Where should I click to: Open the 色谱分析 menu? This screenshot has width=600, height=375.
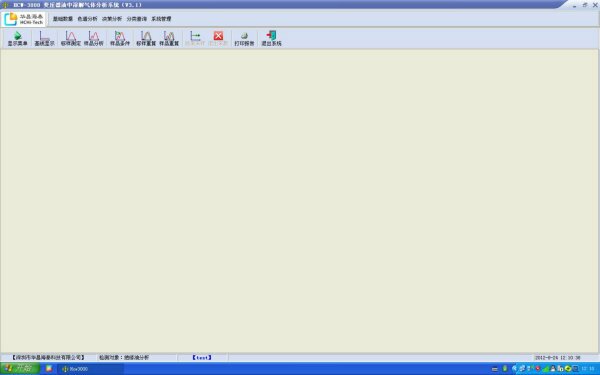[x=87, y=19]
